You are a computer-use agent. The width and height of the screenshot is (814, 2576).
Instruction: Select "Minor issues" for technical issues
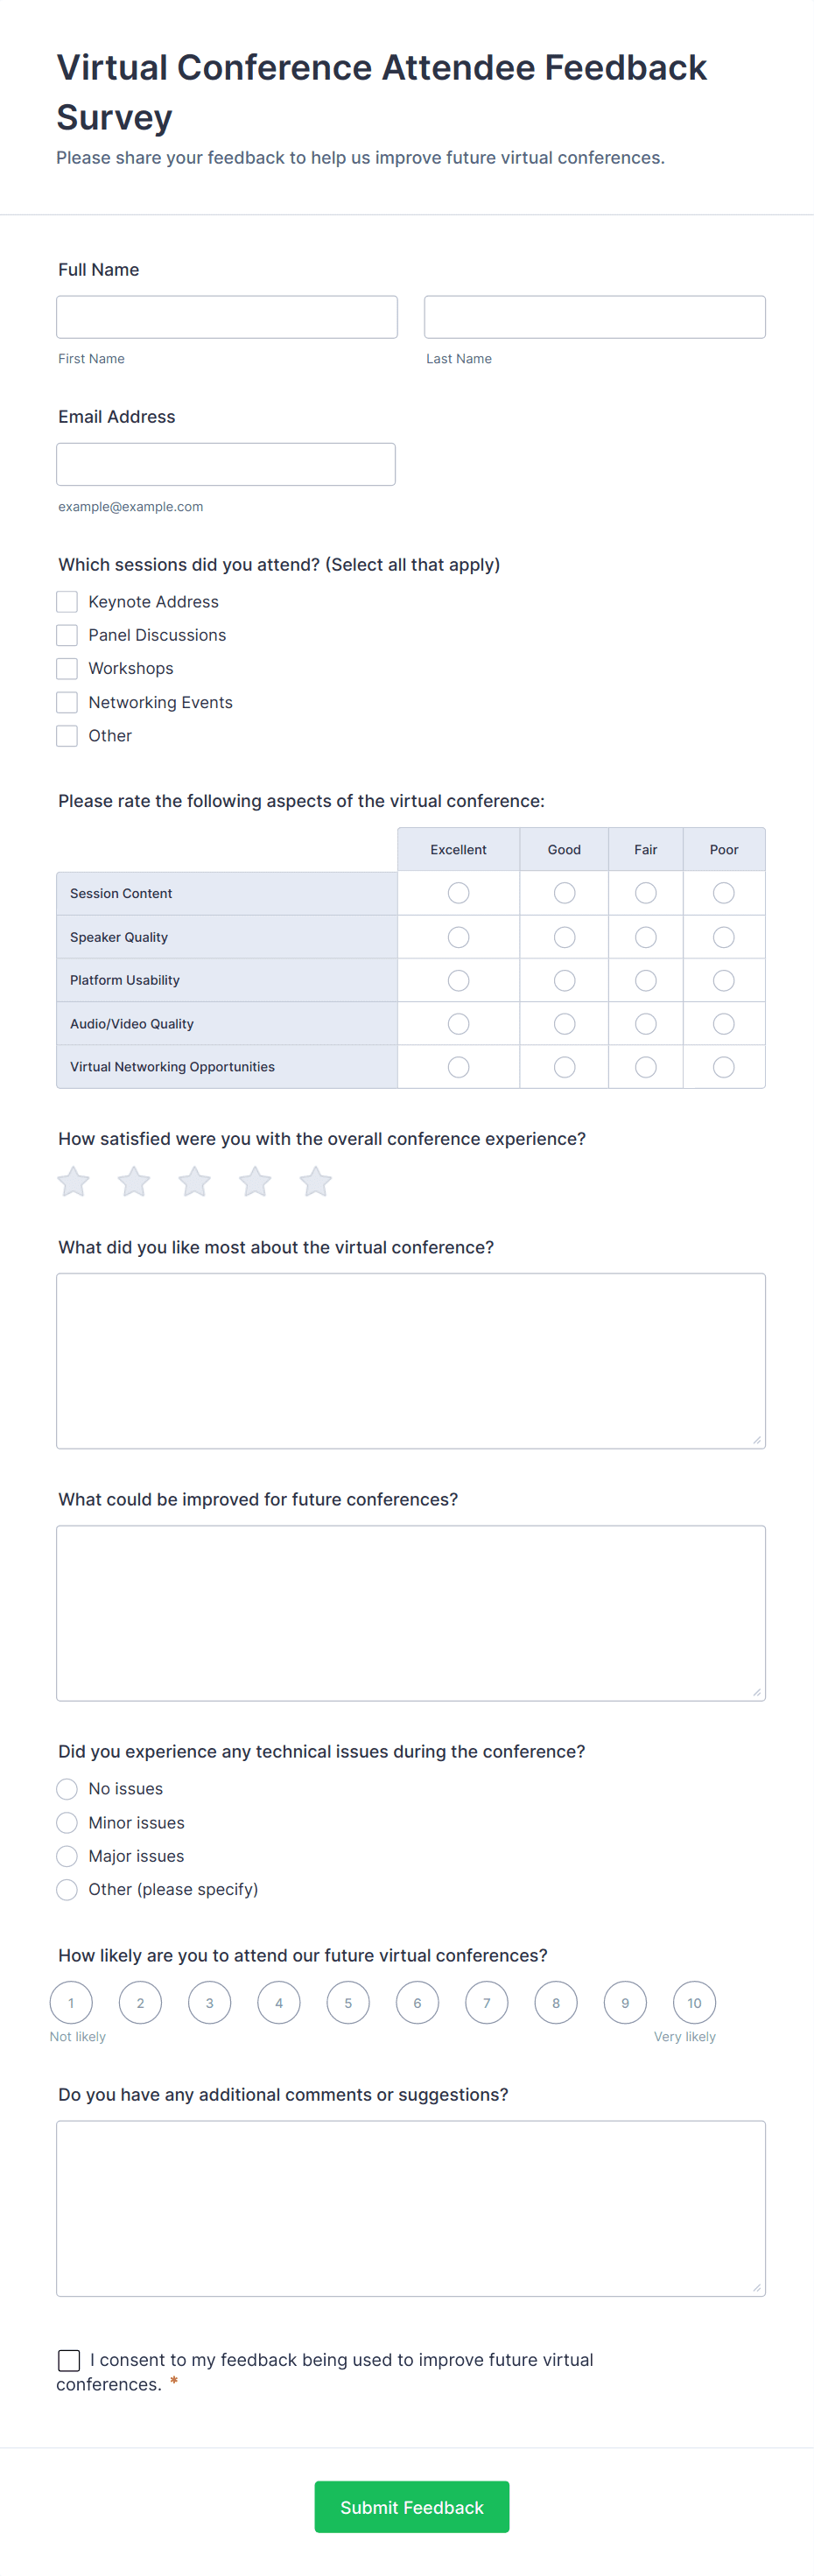click(67, 1822)
